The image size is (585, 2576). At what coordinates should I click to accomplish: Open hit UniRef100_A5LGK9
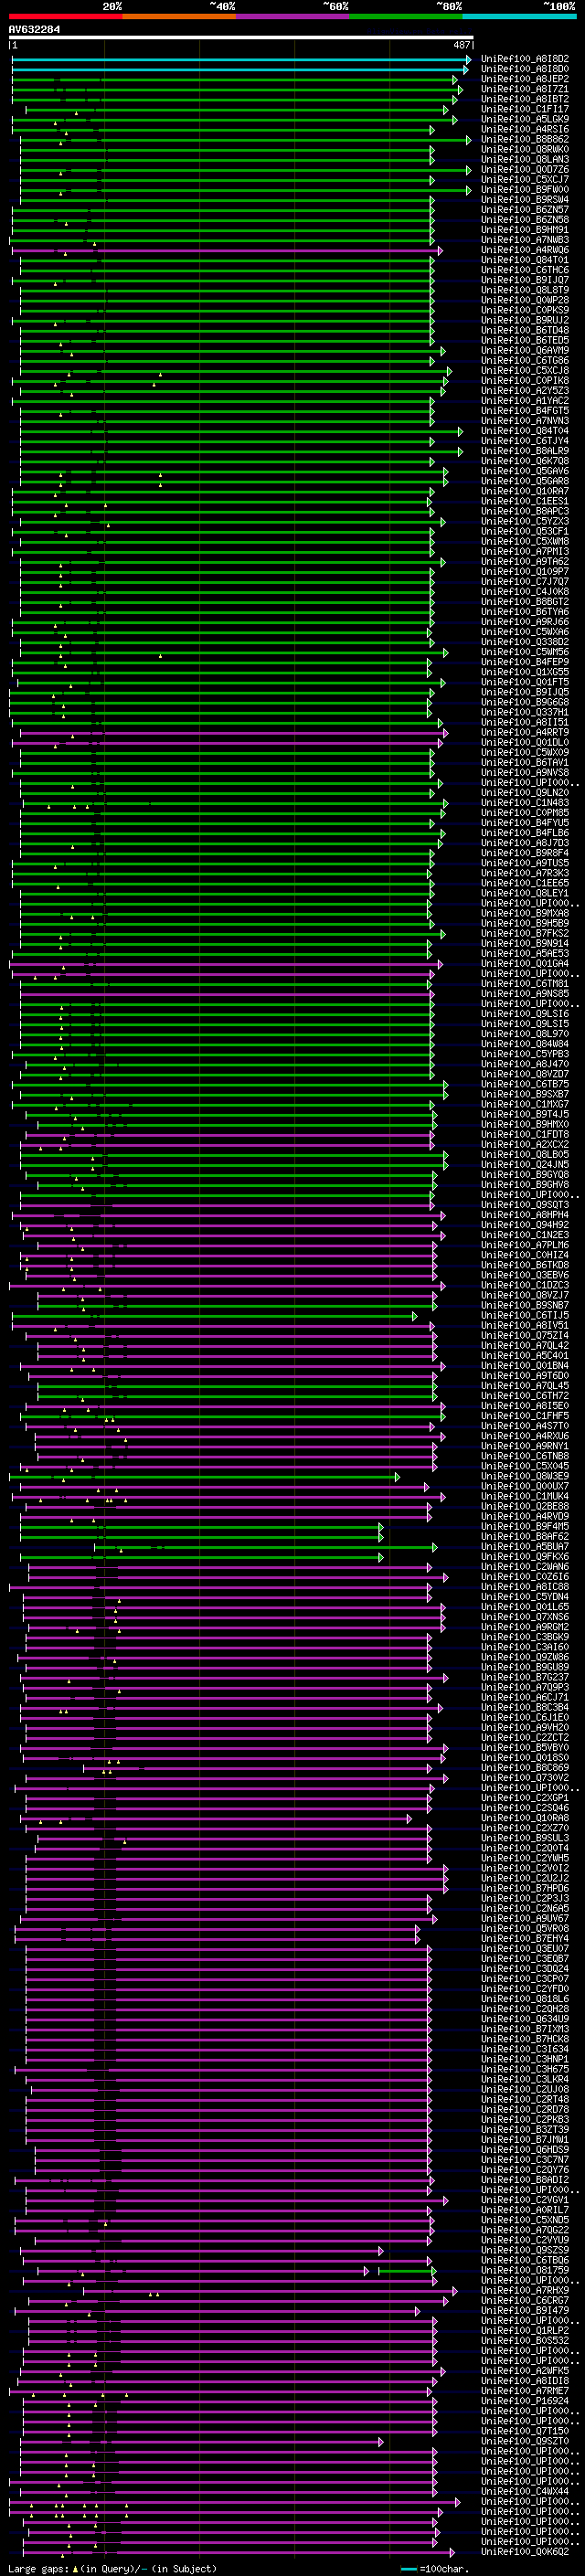(x=525, y=119)
